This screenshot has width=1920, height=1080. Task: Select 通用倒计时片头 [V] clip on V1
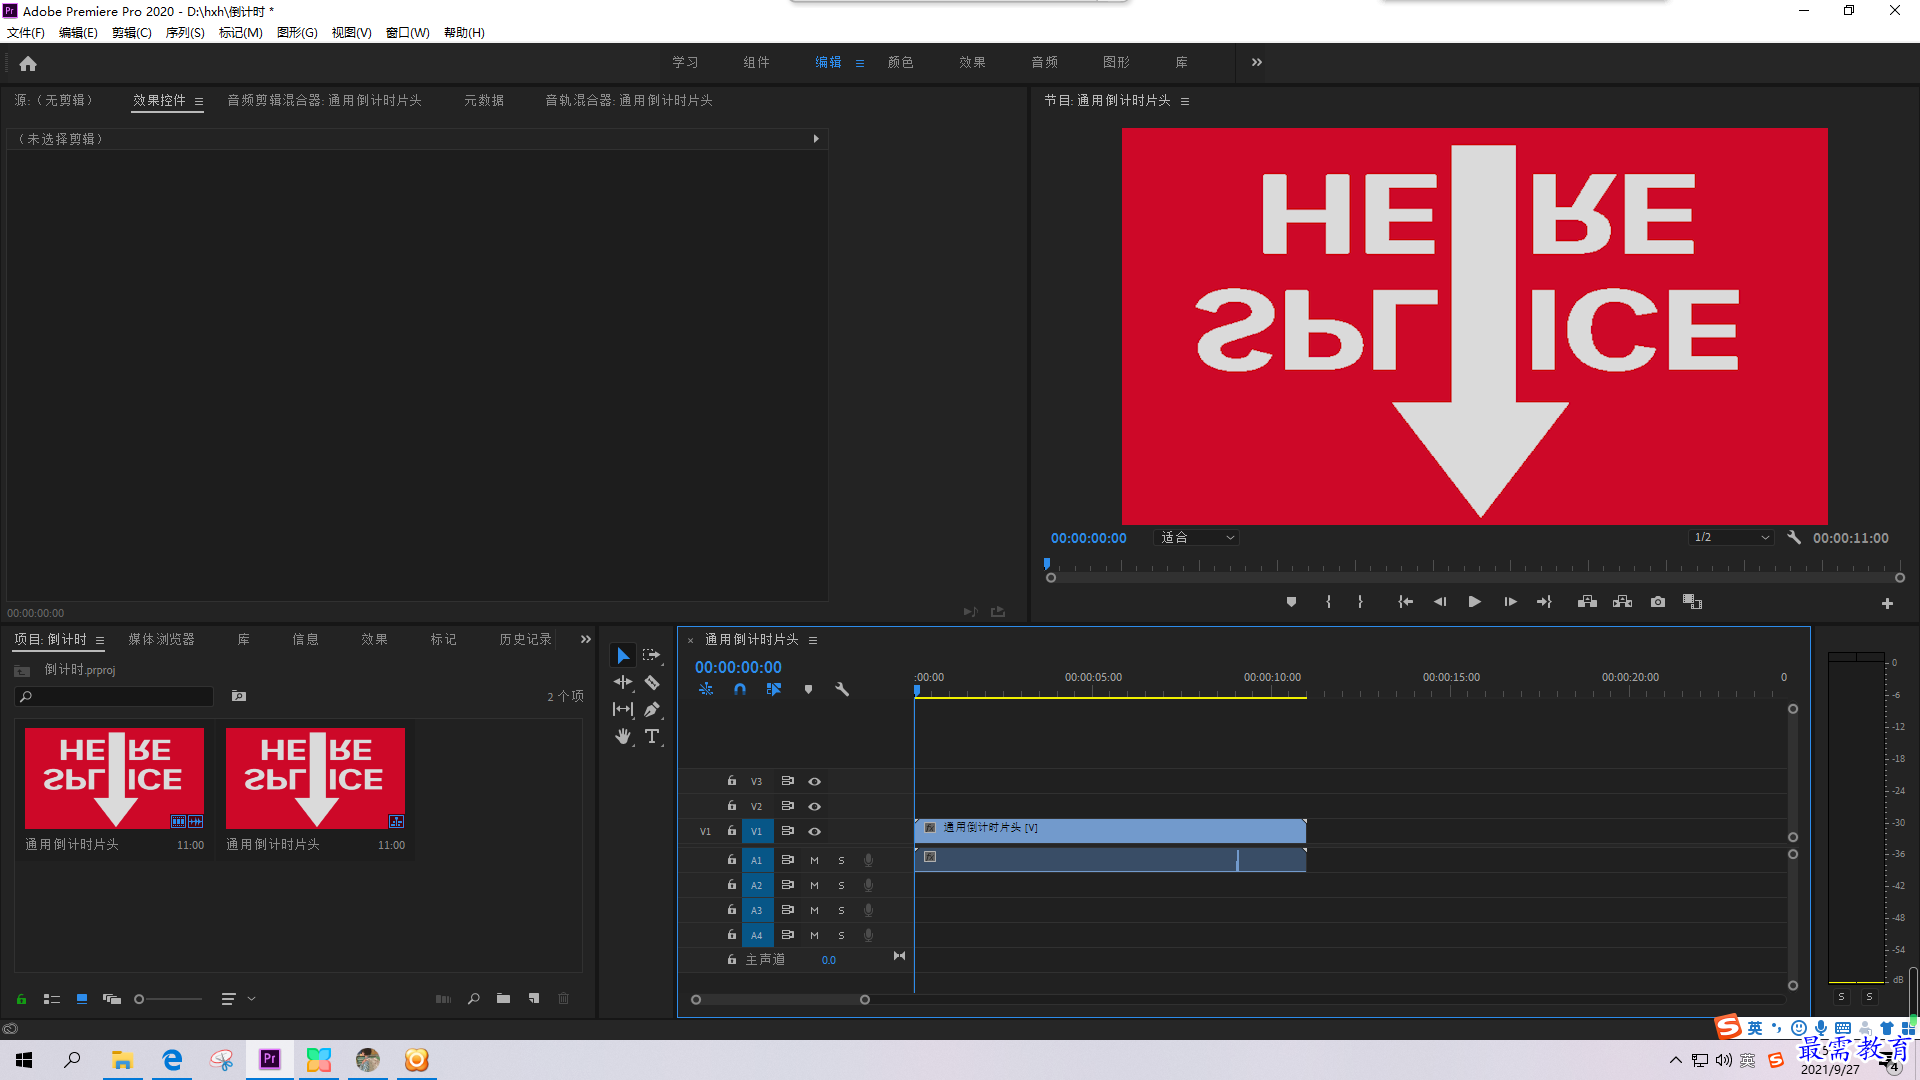pyautogui.click(x=1110, y=830)
